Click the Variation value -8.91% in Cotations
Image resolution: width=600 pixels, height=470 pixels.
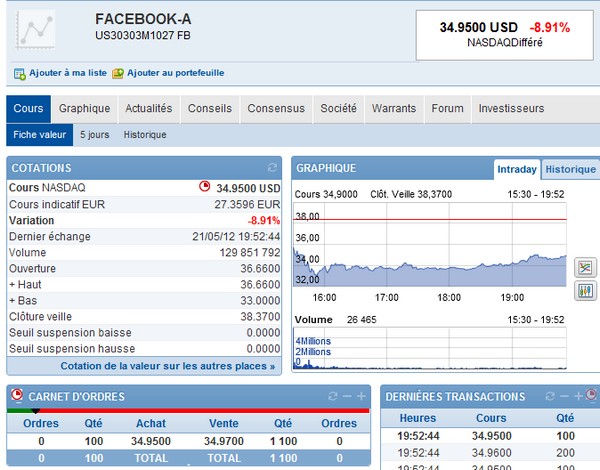(x=264, y=221)
